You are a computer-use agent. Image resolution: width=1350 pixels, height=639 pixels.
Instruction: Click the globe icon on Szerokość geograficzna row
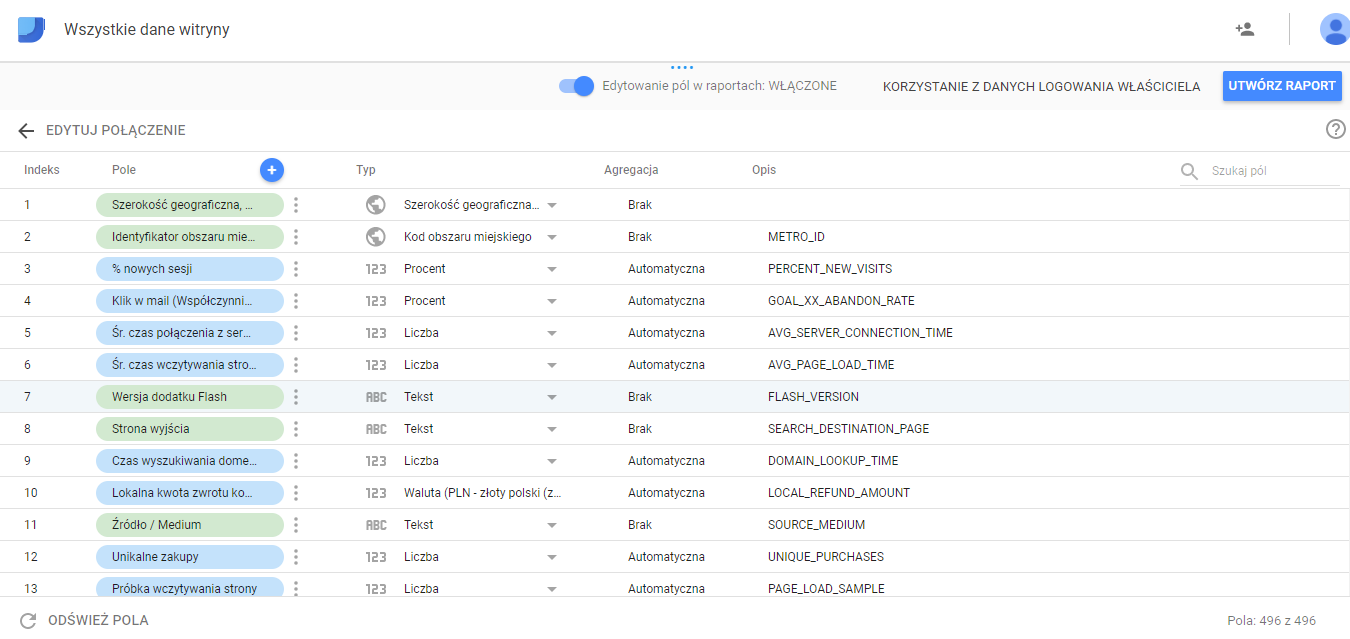376,204
